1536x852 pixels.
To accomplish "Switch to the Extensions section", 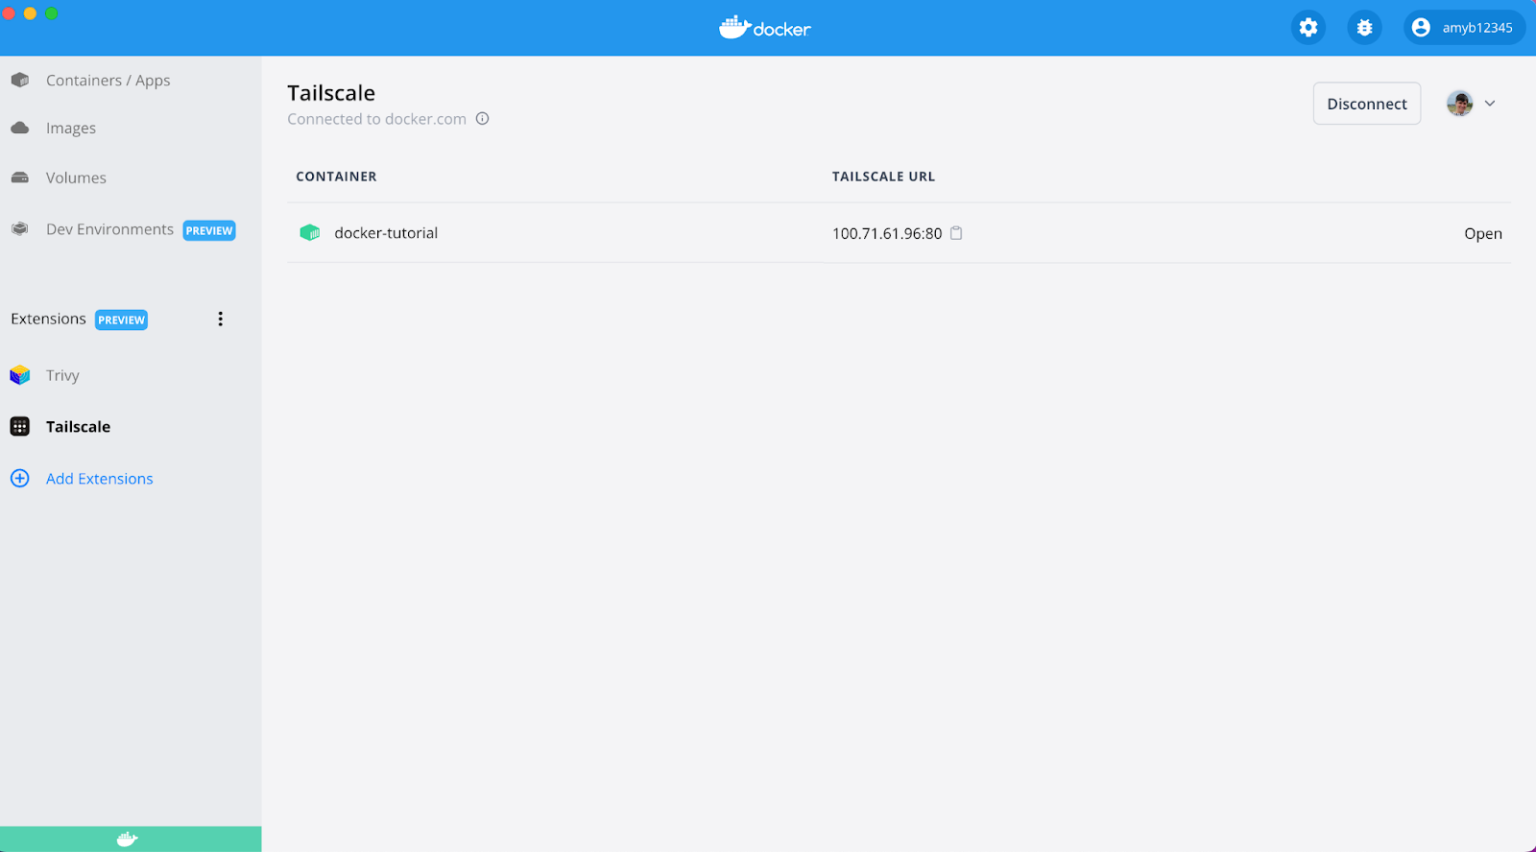I will [48, 319].
